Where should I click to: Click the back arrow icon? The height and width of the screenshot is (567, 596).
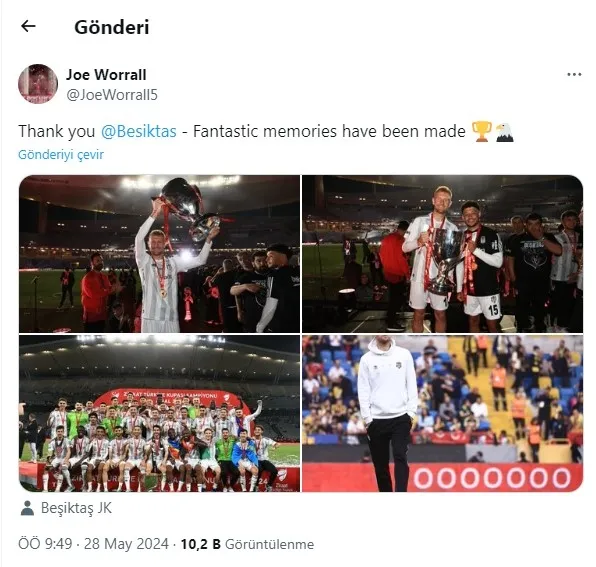click(x=28, y=26)
